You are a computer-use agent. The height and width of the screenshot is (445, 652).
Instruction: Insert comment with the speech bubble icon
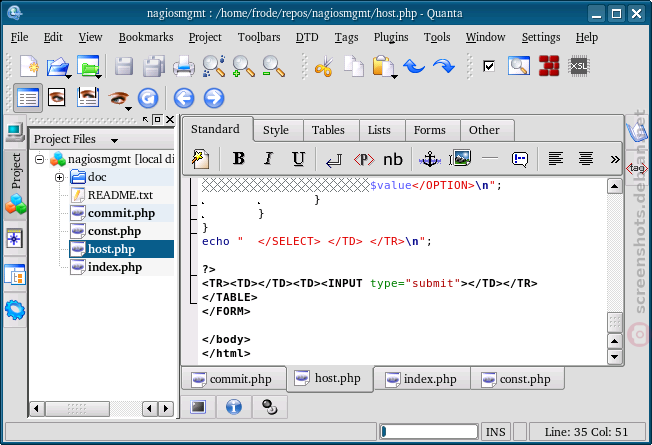520,159
